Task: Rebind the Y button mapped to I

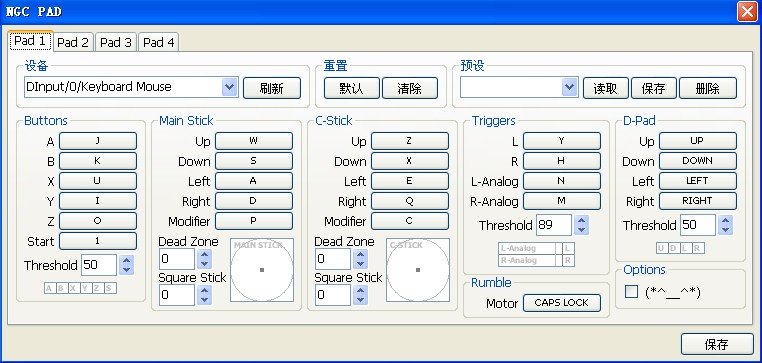Action: (98, 201)
